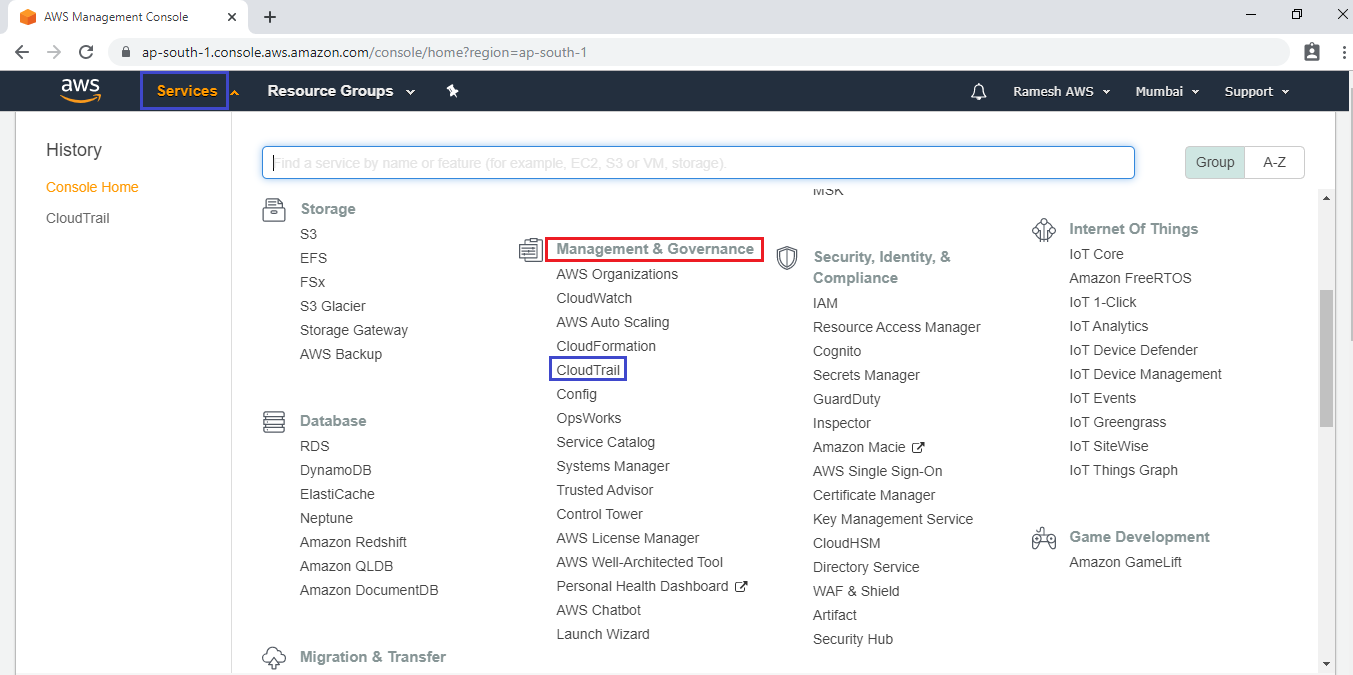Click the Internet Of Things icon
The image size is (1353, 675).
coord(1043,229)
